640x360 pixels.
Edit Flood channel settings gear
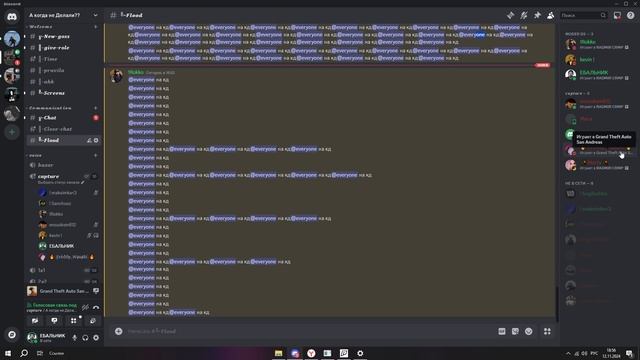tap(96, 140)
